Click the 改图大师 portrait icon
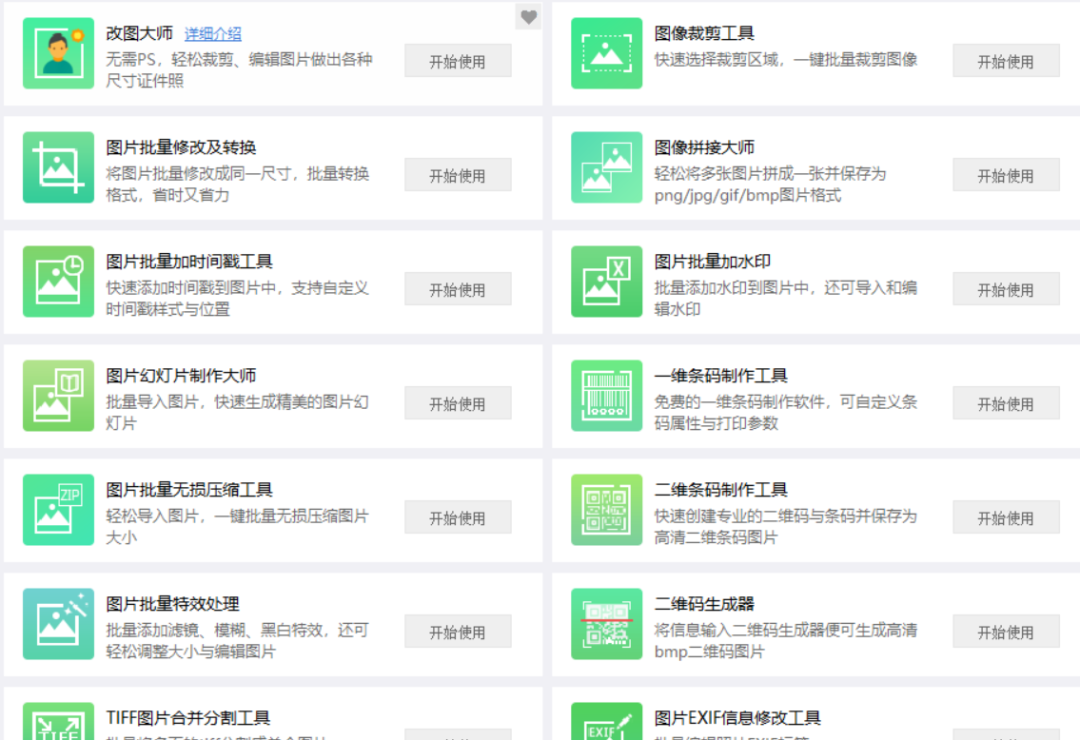The width and height of the screenshot is (1080, 740). pyautogui.click(x=58, y=53)
